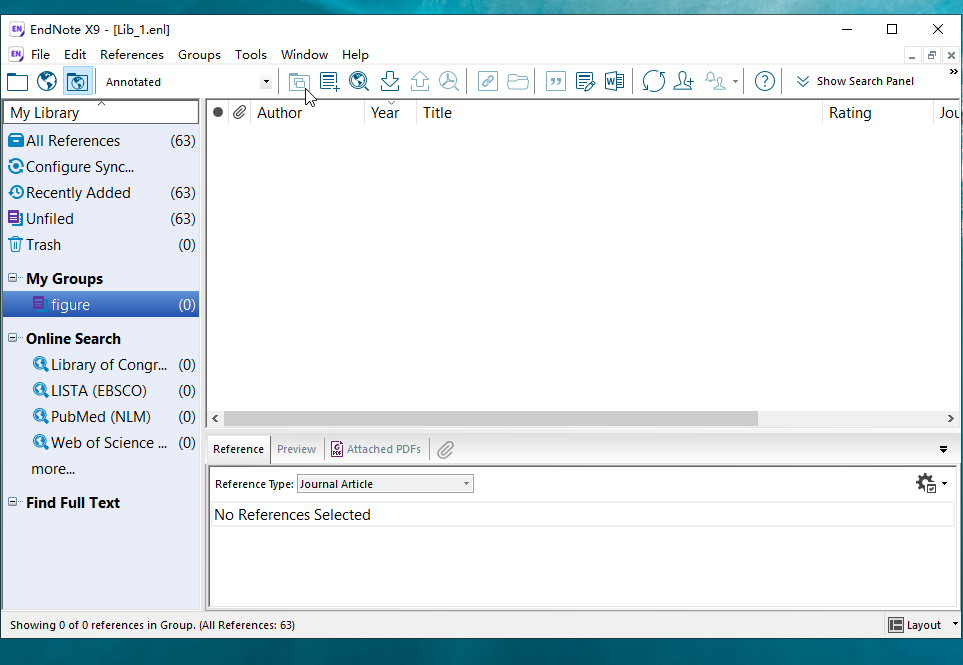Click Show Search Panel button
Screen dimensions: 963x665
(855, 81)
